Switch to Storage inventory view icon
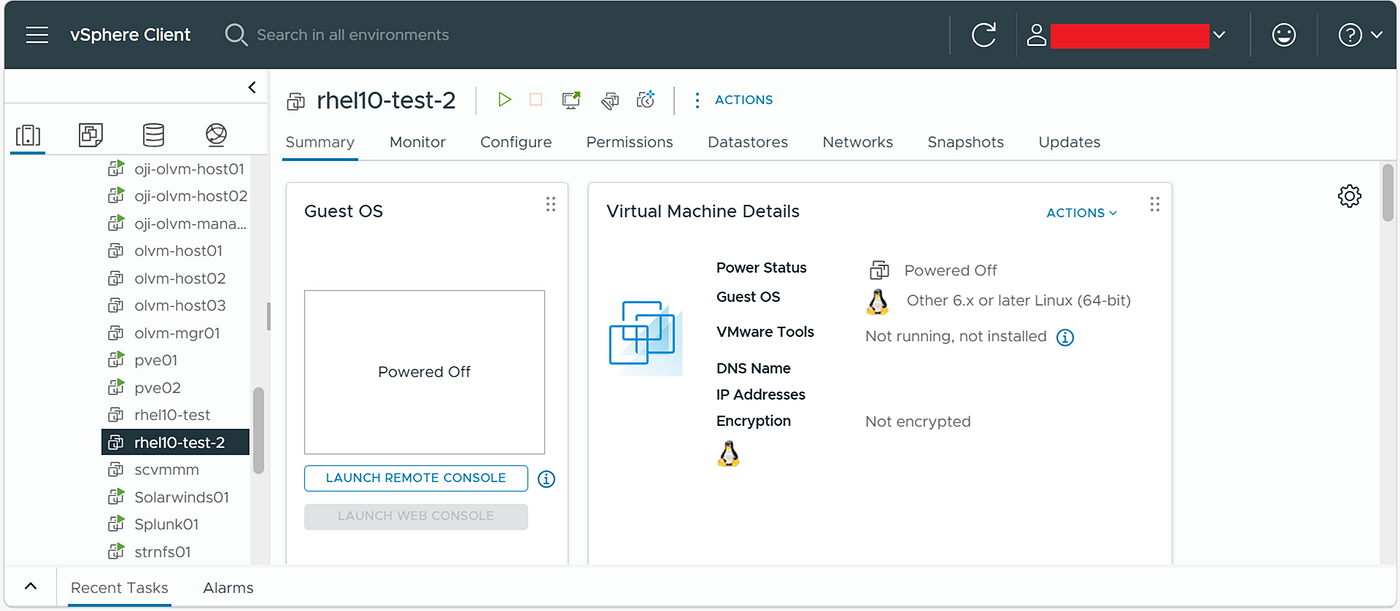The image size is (1400, 611). pyautogui.click(x=153, y=135)
